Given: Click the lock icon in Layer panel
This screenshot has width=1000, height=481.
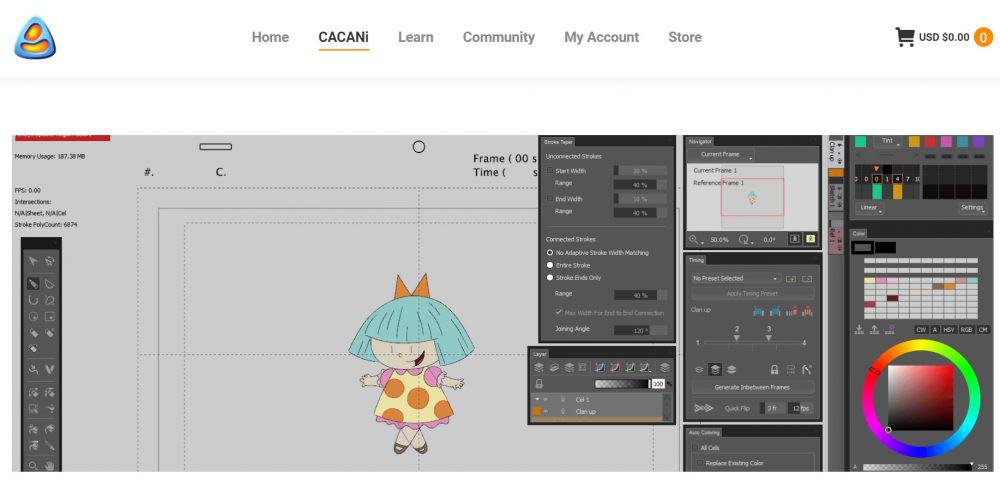Looking at the screenshot, I should [x=539, y=383].
